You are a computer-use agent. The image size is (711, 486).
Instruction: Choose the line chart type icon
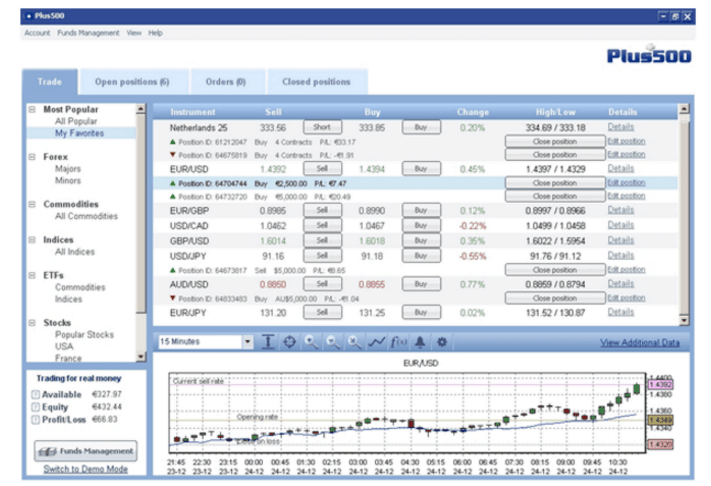(376, 342)
